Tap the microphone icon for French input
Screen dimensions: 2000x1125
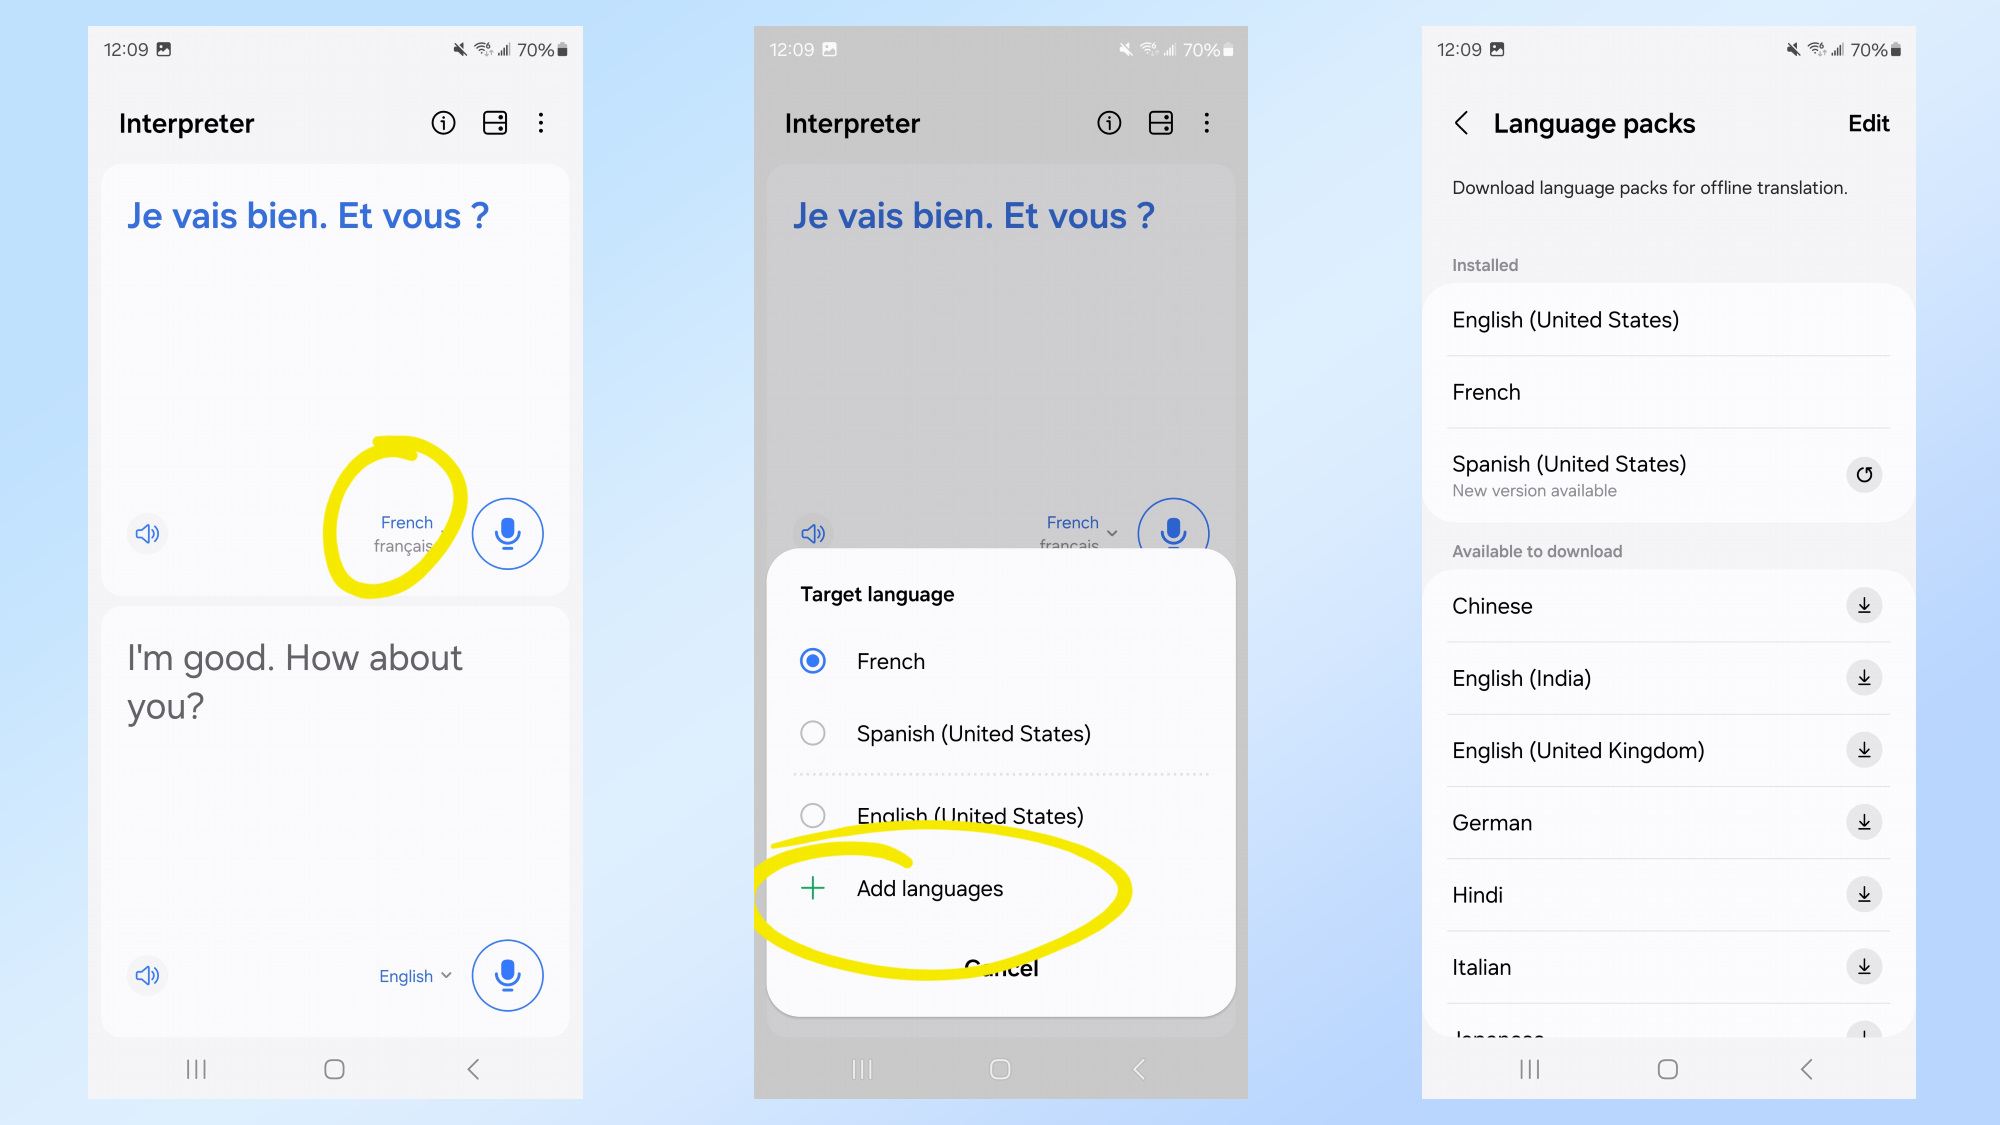508,533
